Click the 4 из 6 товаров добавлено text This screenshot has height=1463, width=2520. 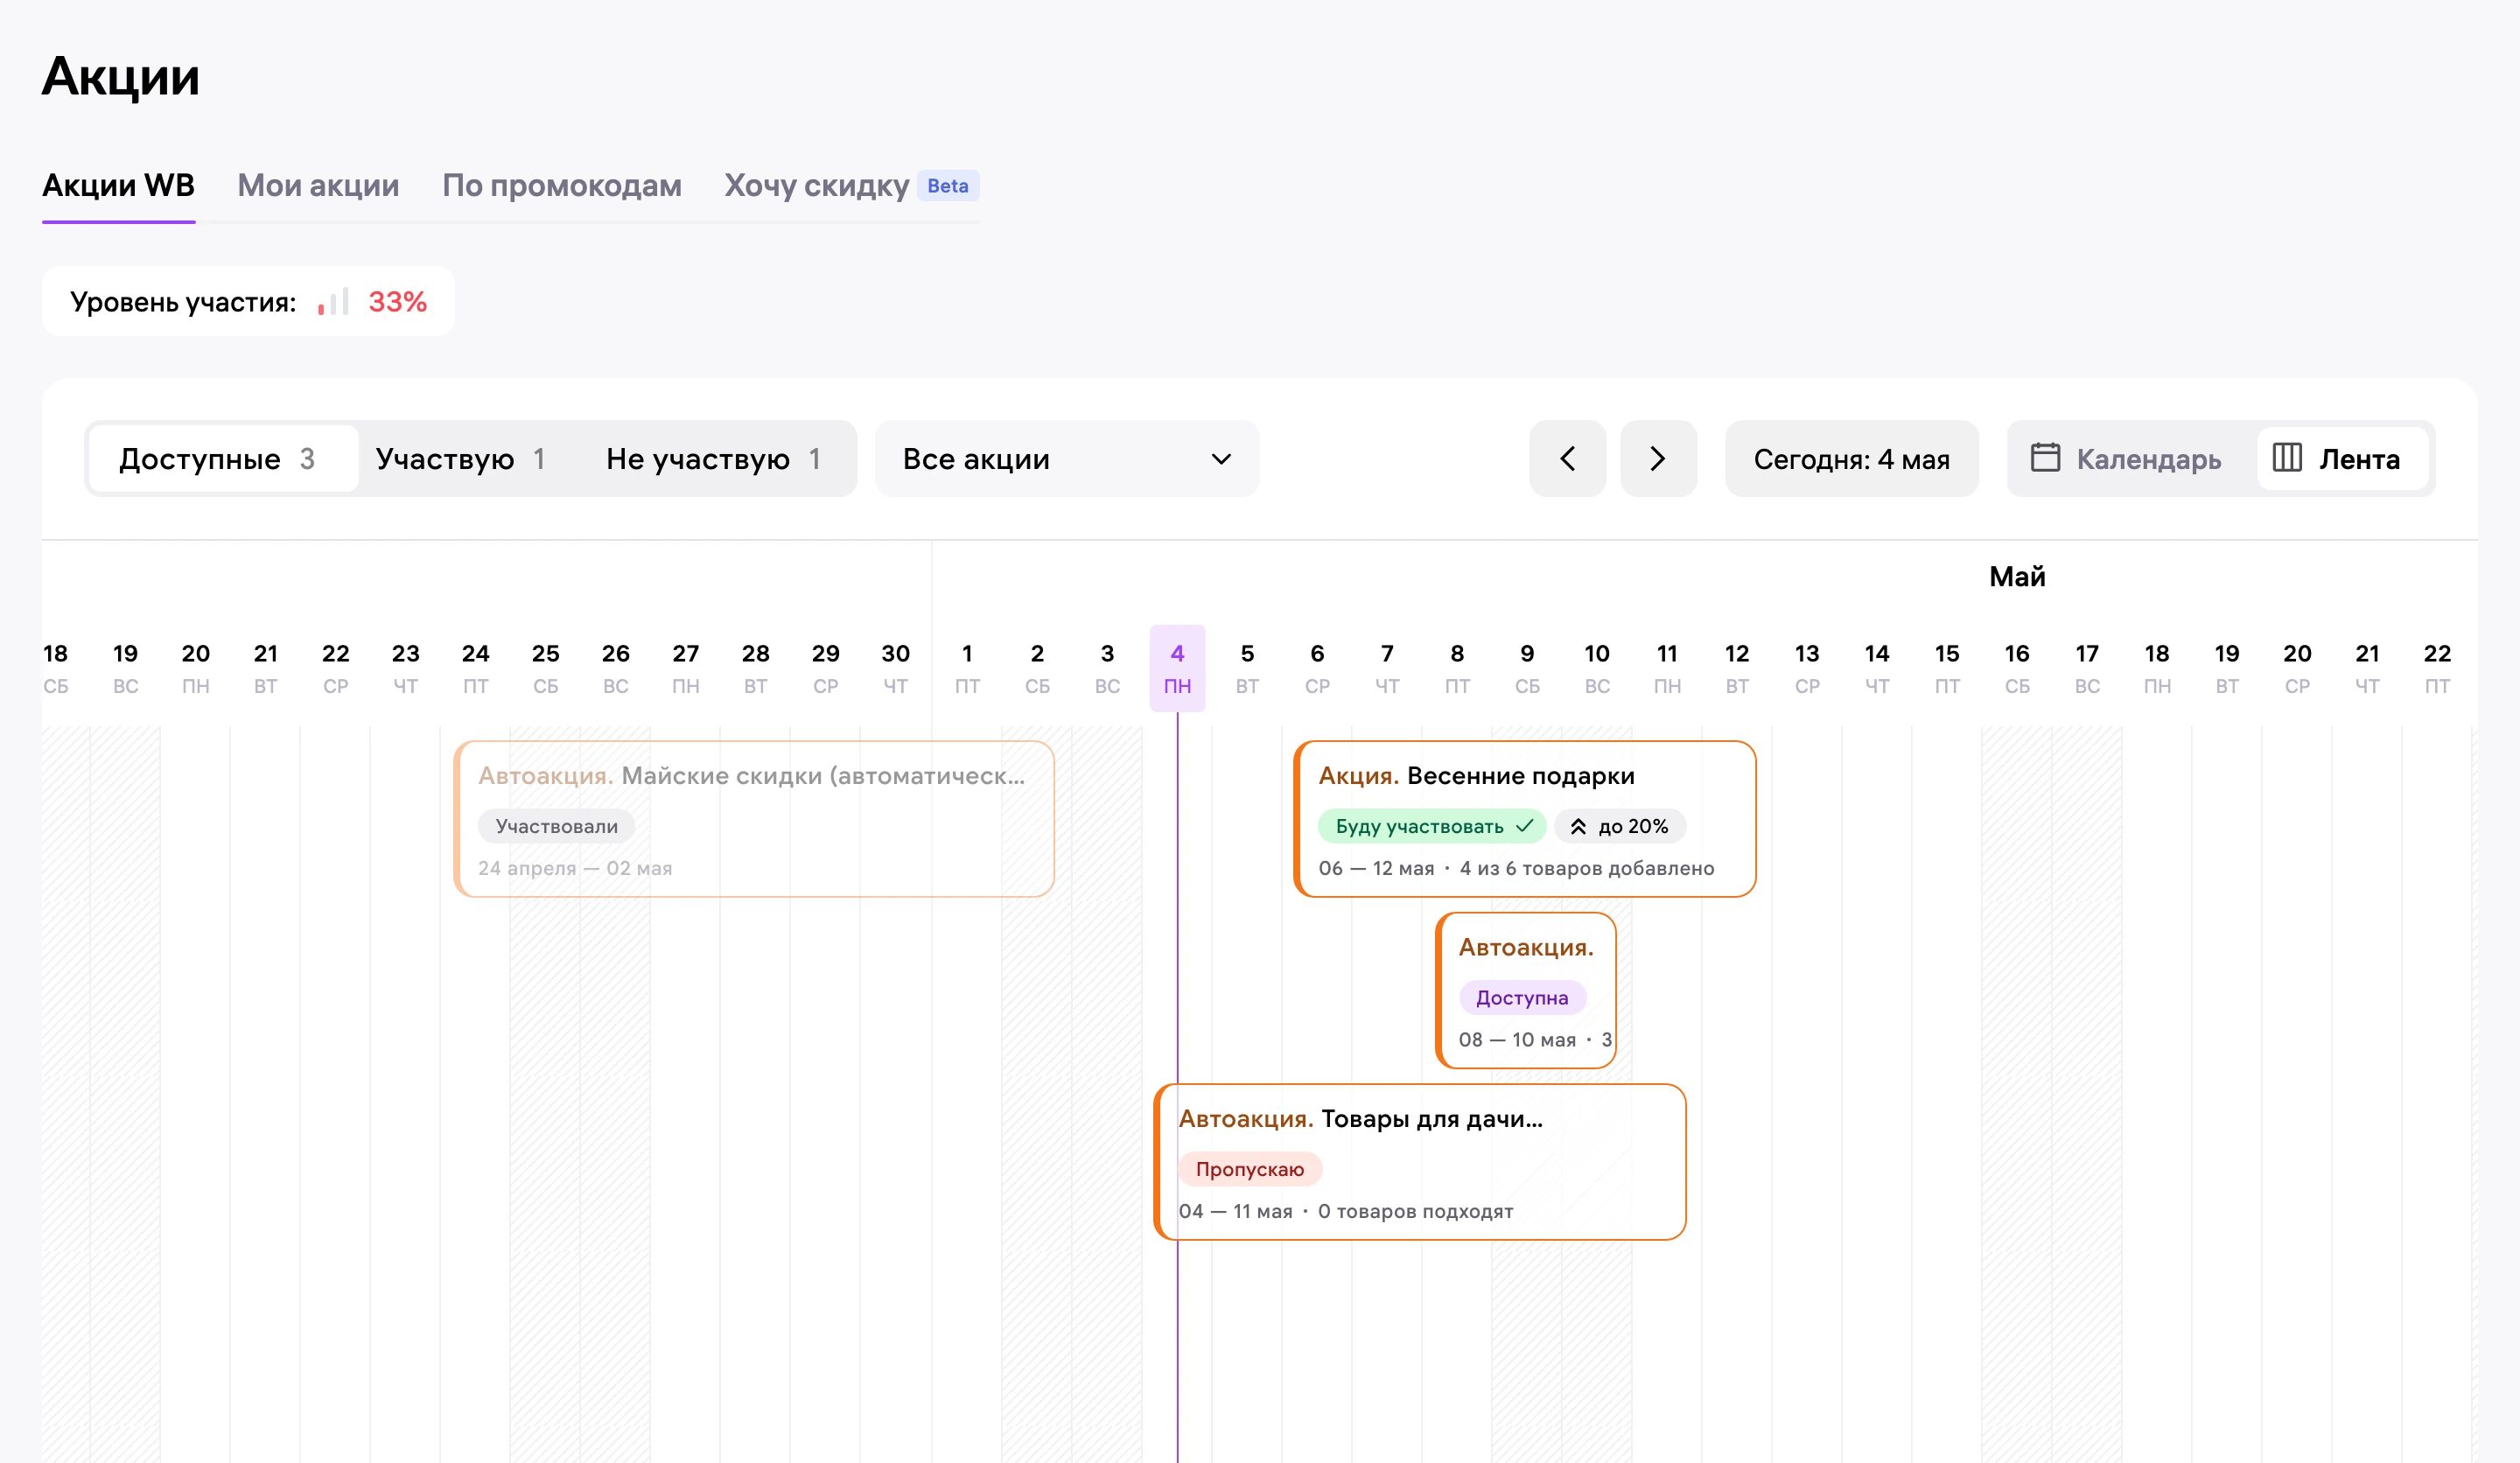pyautogui.click(x=1587, y=868)
